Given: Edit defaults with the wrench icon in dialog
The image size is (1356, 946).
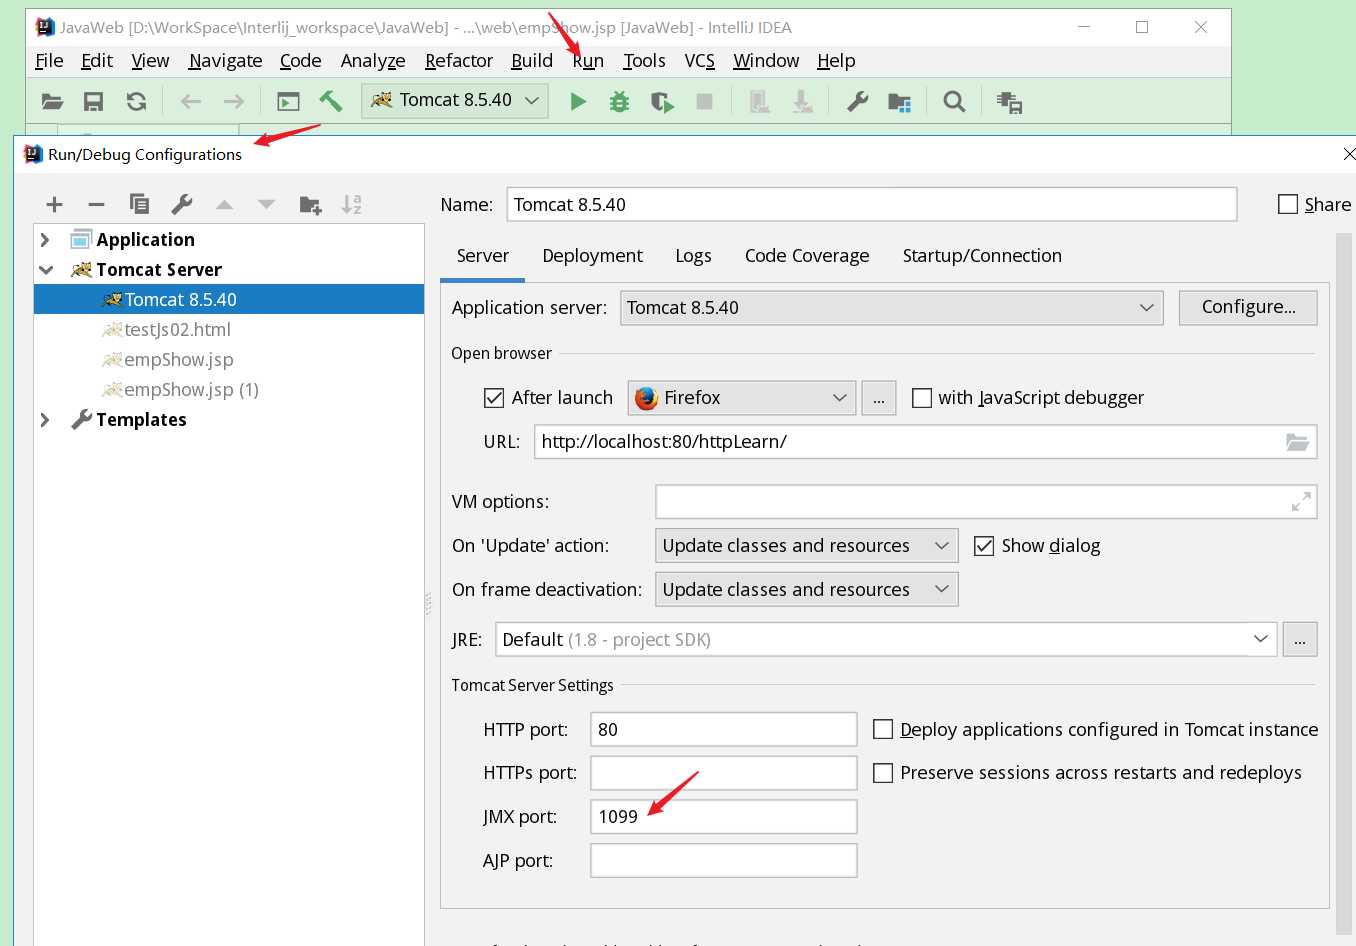Looking at the screenshot, I should 182,204.
